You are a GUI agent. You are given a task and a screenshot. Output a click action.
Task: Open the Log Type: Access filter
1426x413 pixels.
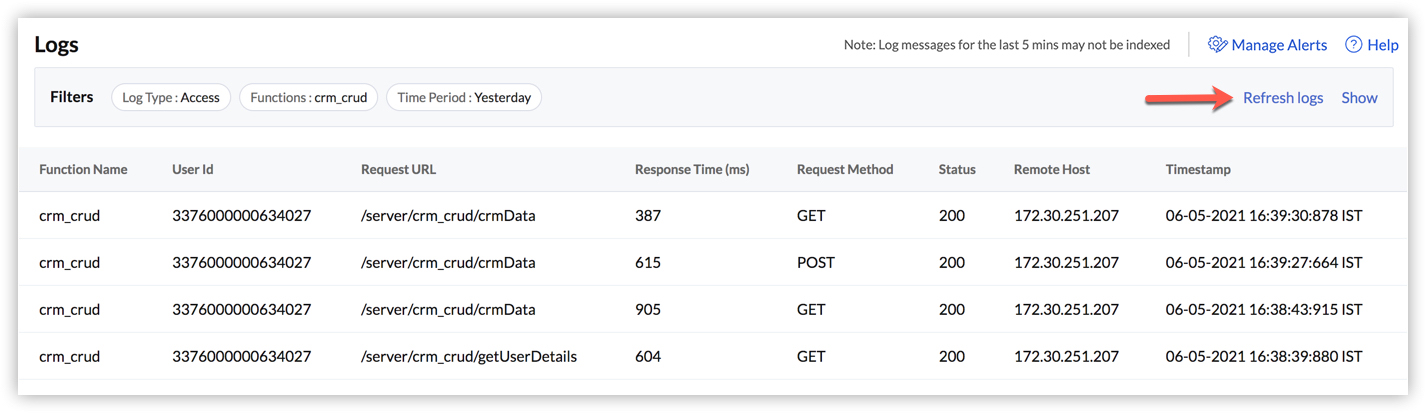tap(171, 98)
